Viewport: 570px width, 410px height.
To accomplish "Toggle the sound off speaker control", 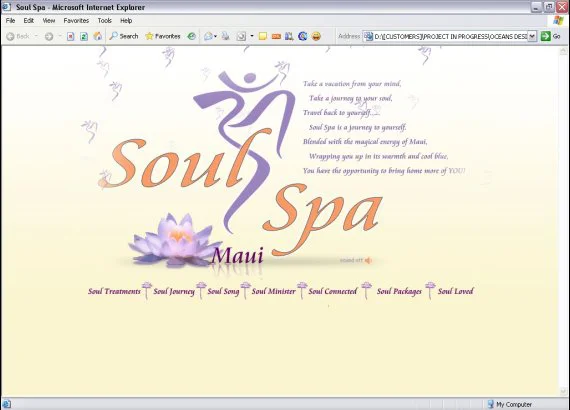I will point(356,260).
